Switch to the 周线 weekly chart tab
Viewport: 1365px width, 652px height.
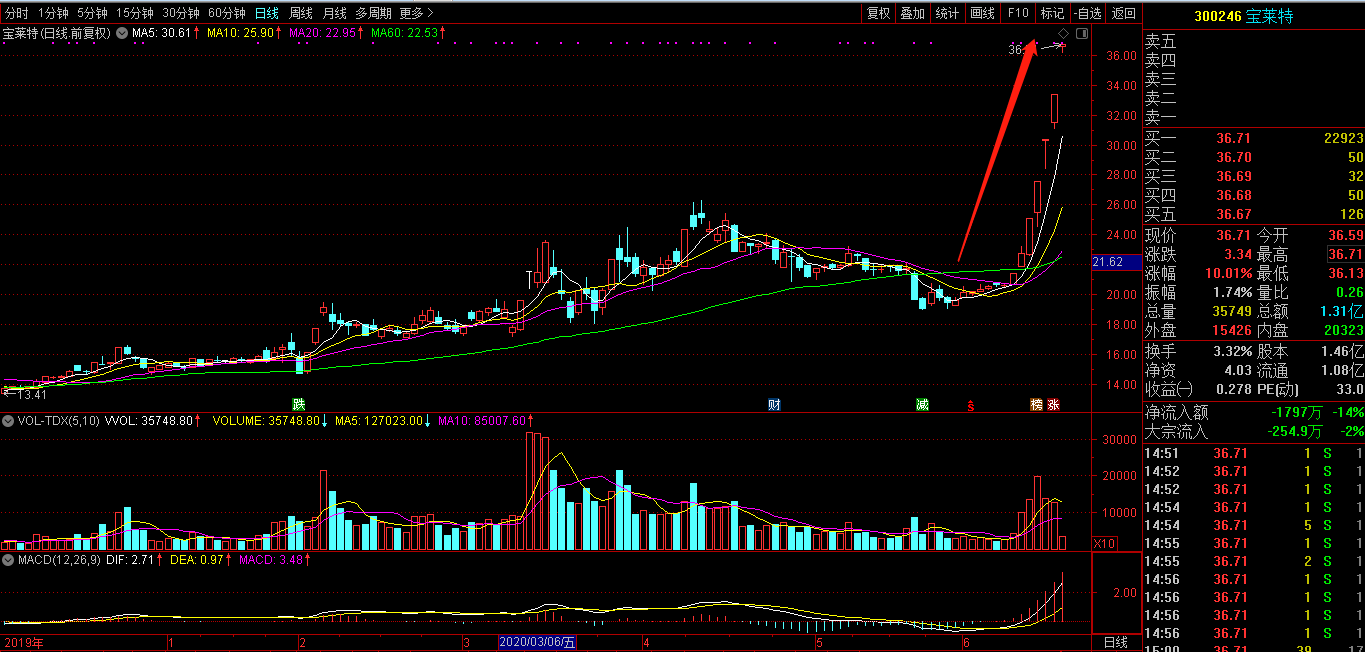coord(301,13)
